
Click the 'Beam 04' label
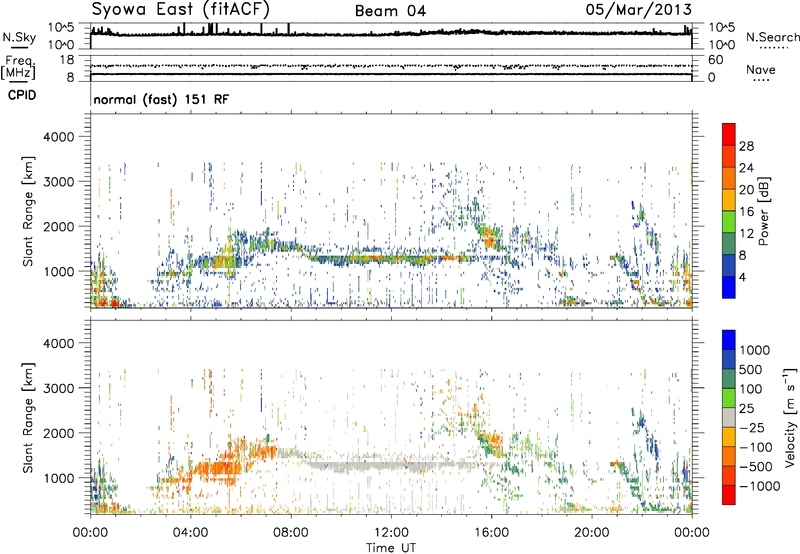click(390, 11)
